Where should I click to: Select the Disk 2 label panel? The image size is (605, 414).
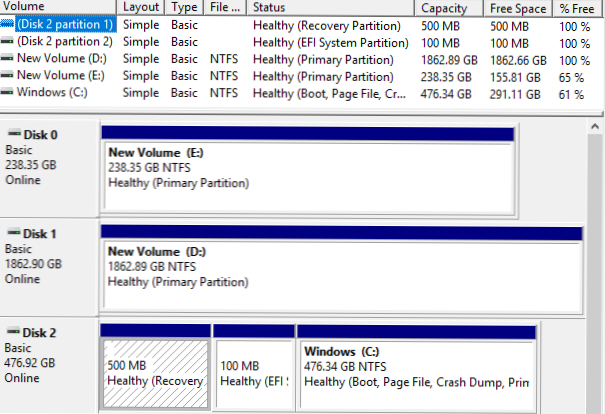[49, 366]
